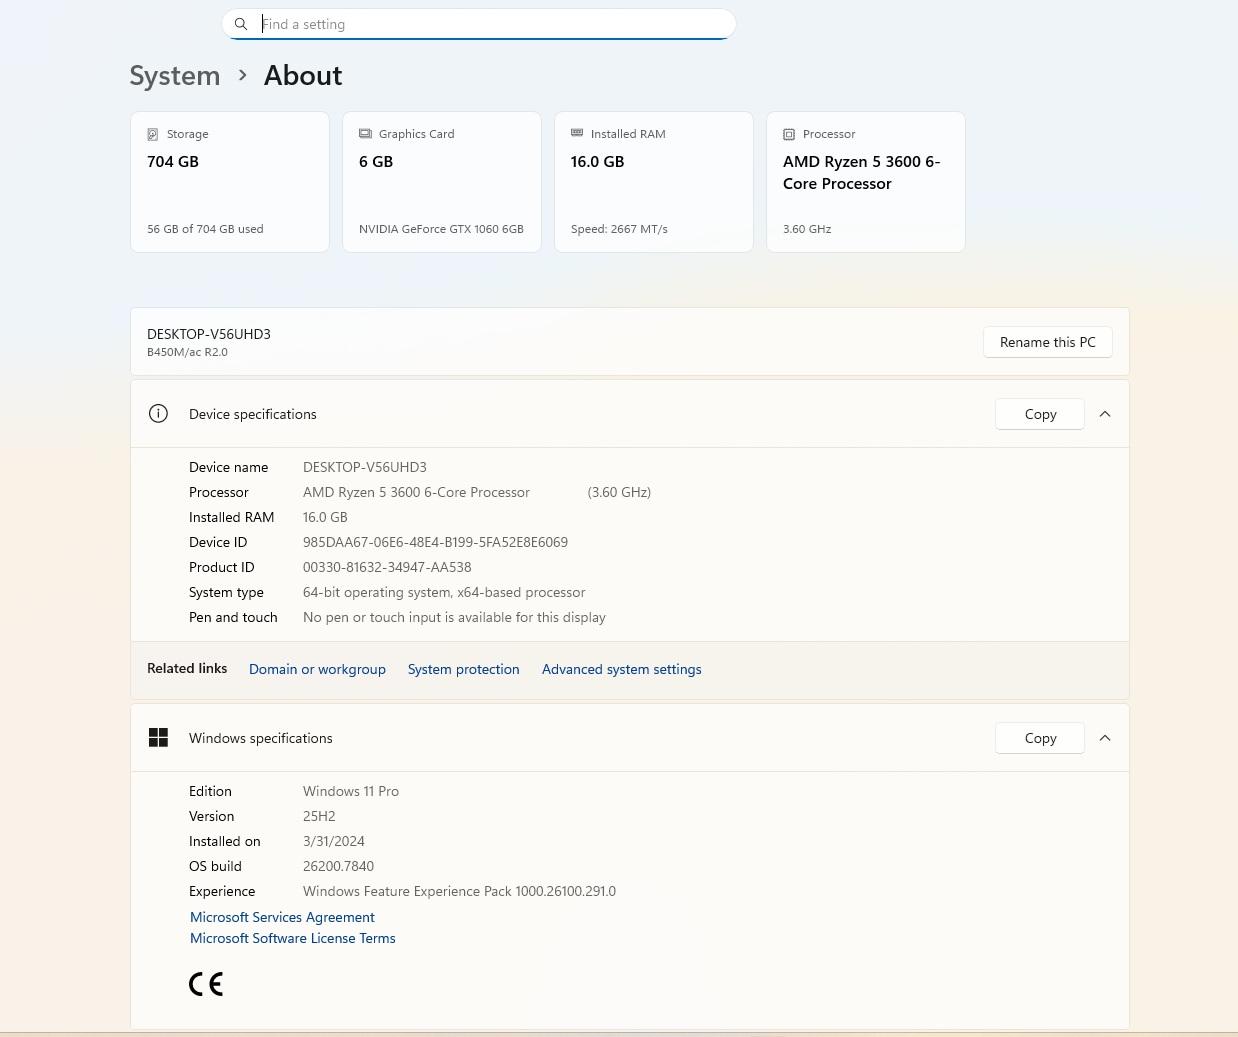Collapse the Windows specifications section
This screenshot has height=1037, width=1238.
coord(1105,738)
